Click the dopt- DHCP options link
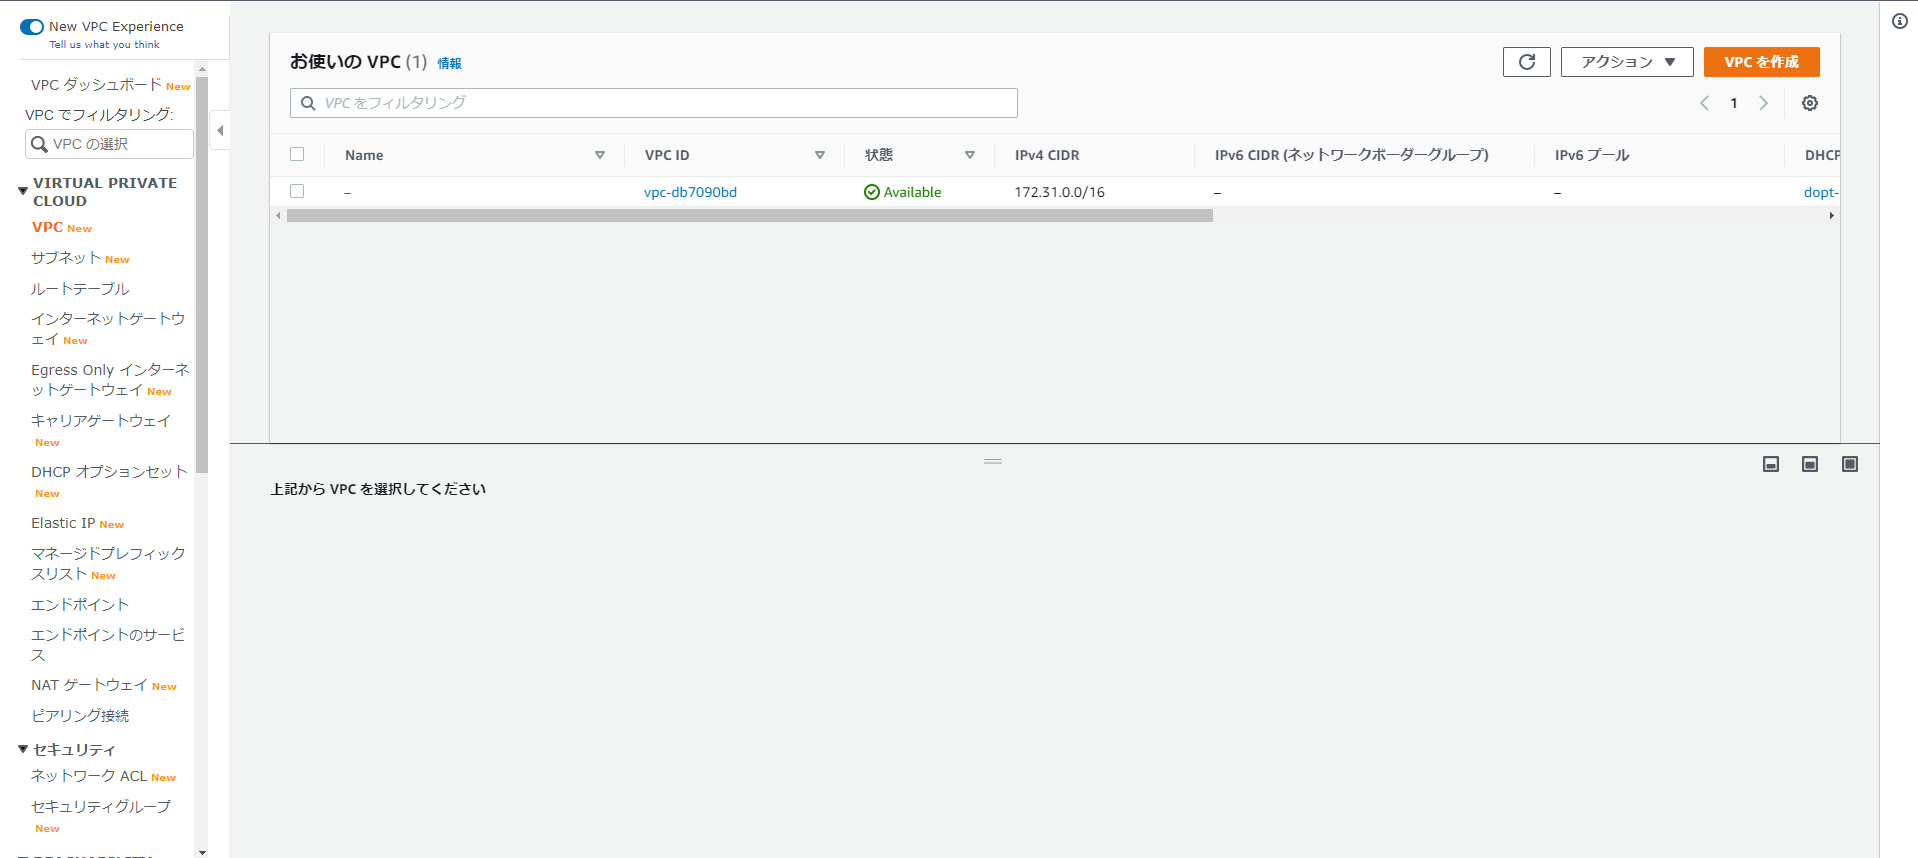This screenshot has width=1918, height=858. [x=1820, y=192]
